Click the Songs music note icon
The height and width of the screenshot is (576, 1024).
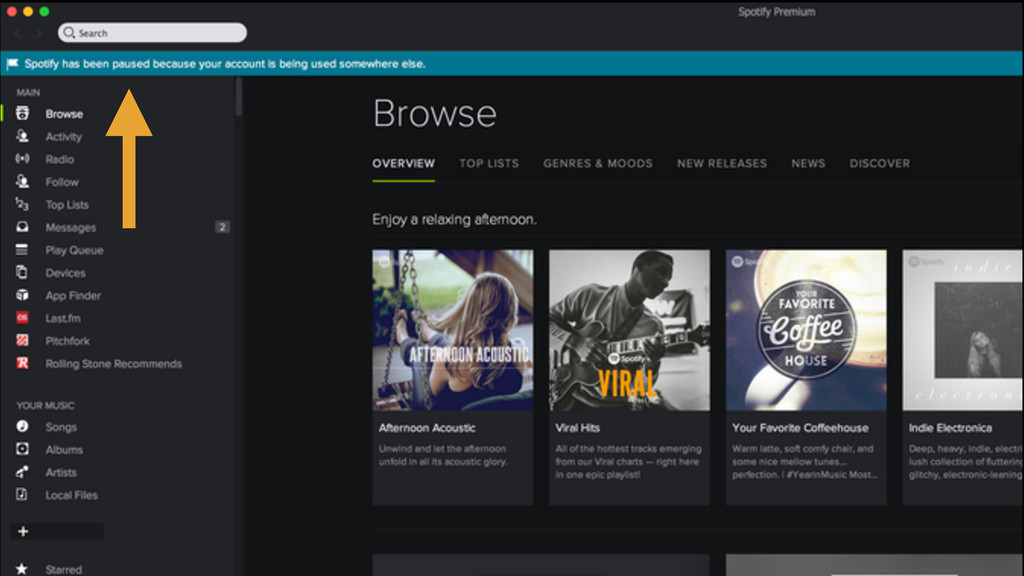click(22, 426)
